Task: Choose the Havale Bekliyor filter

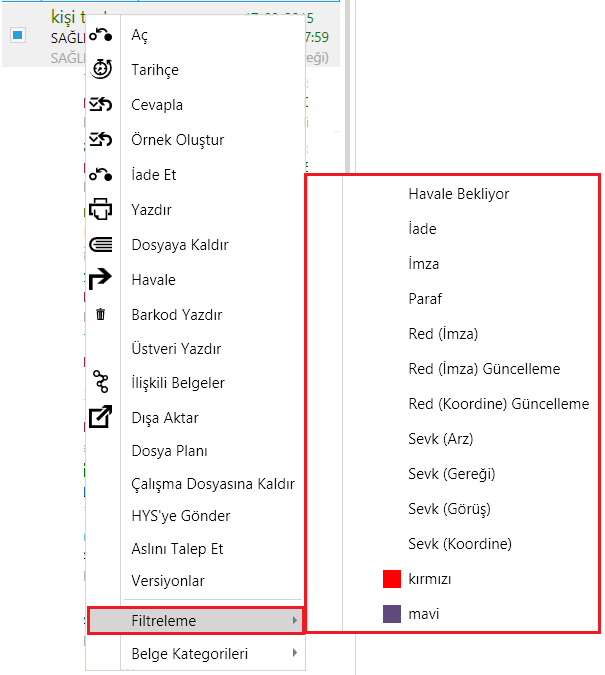Action: tap(459, 194)
